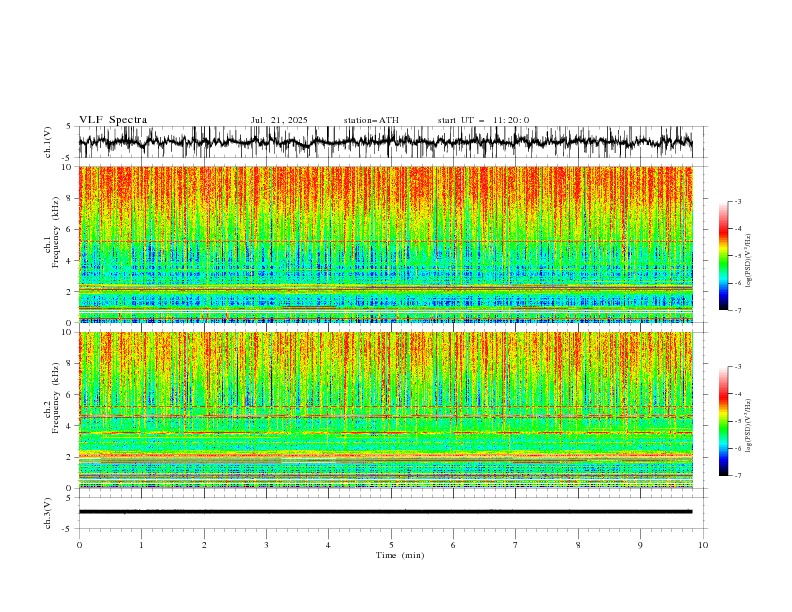The width and height of the screenshot is (792, 612).
Task: Click the lower 'log(PSD)(V²/Hz)' colorbar label
Action: pyautogui.click(x=749, y=425)
